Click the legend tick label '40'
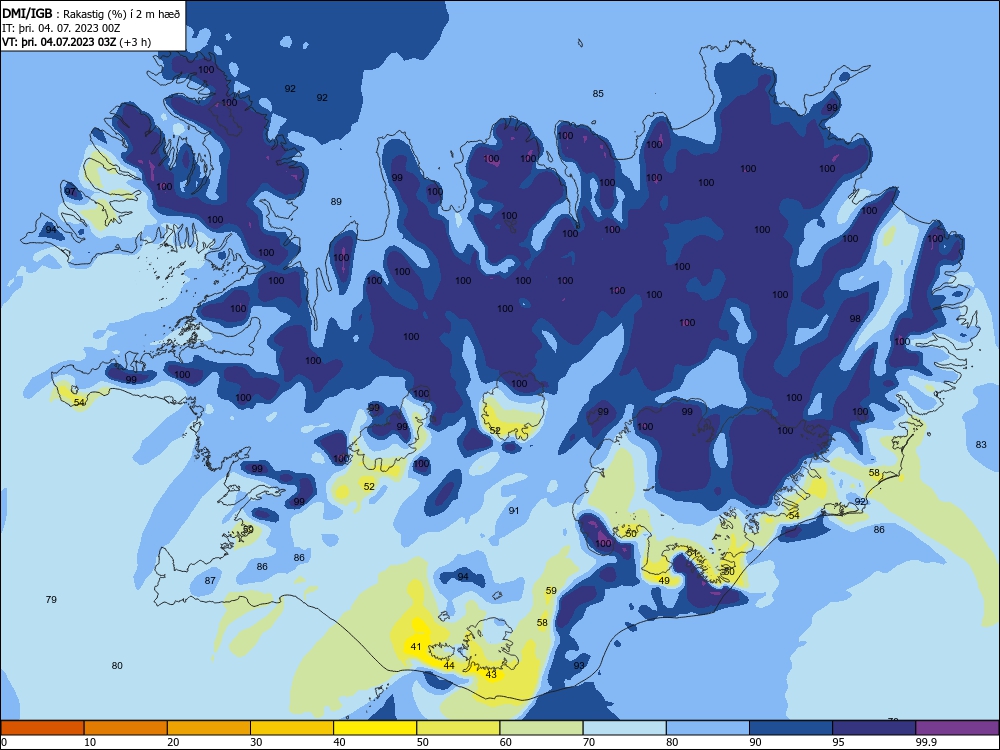 (339, 742)
